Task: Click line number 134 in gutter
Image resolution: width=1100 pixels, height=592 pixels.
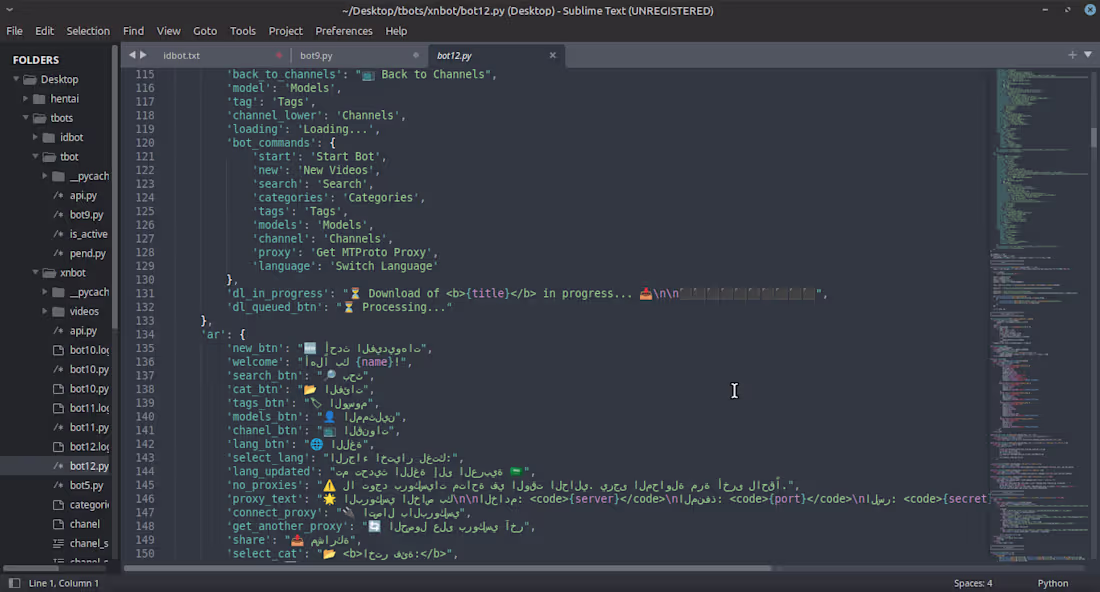Action: click(x=145, y=335)
